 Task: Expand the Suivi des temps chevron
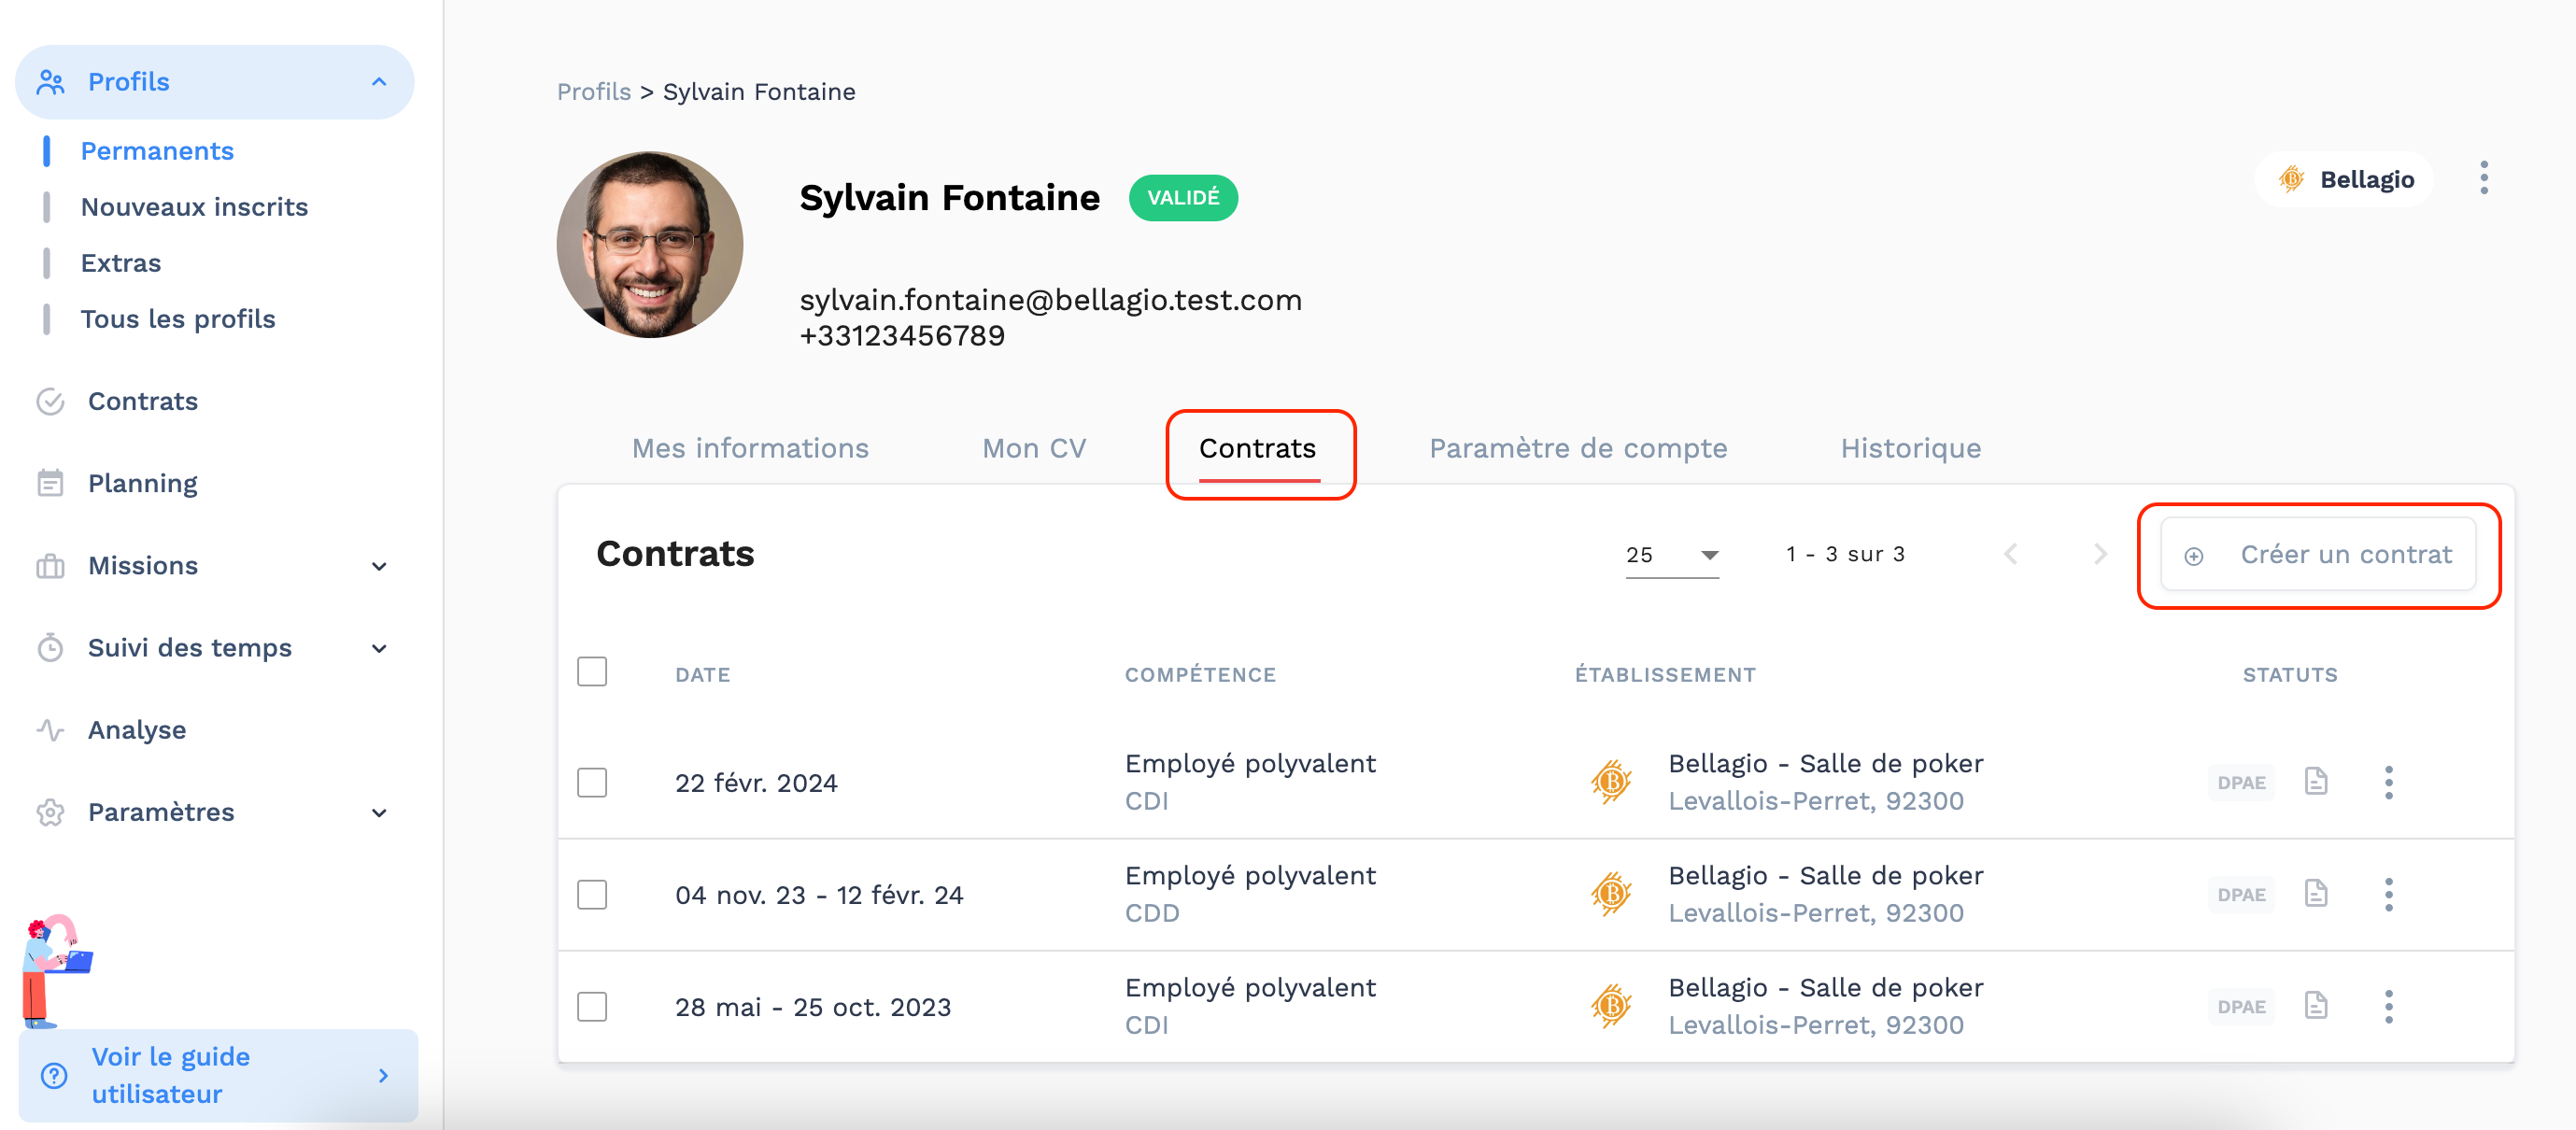tap(379, 648)
